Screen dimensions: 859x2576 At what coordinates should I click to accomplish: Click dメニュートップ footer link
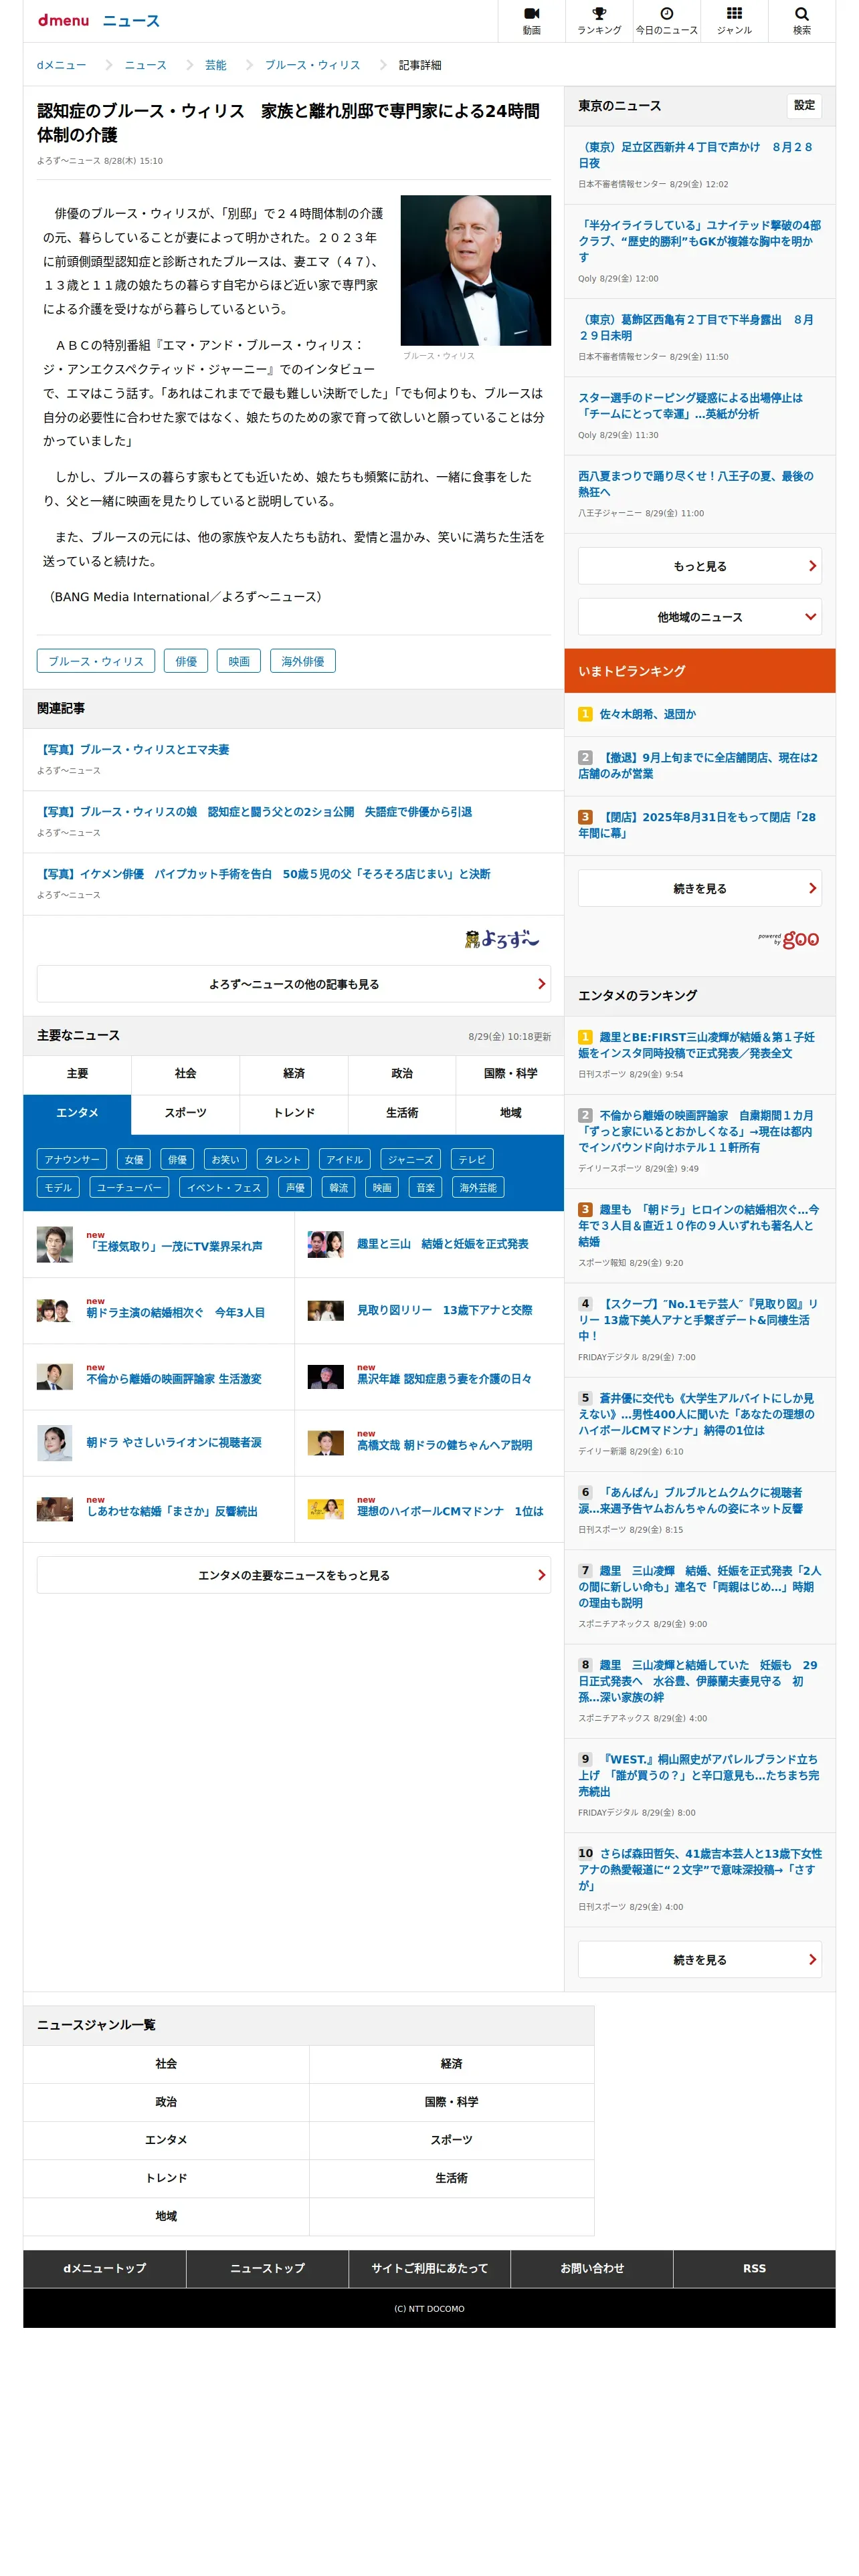pyautogui.click(x=104, y=2268)
